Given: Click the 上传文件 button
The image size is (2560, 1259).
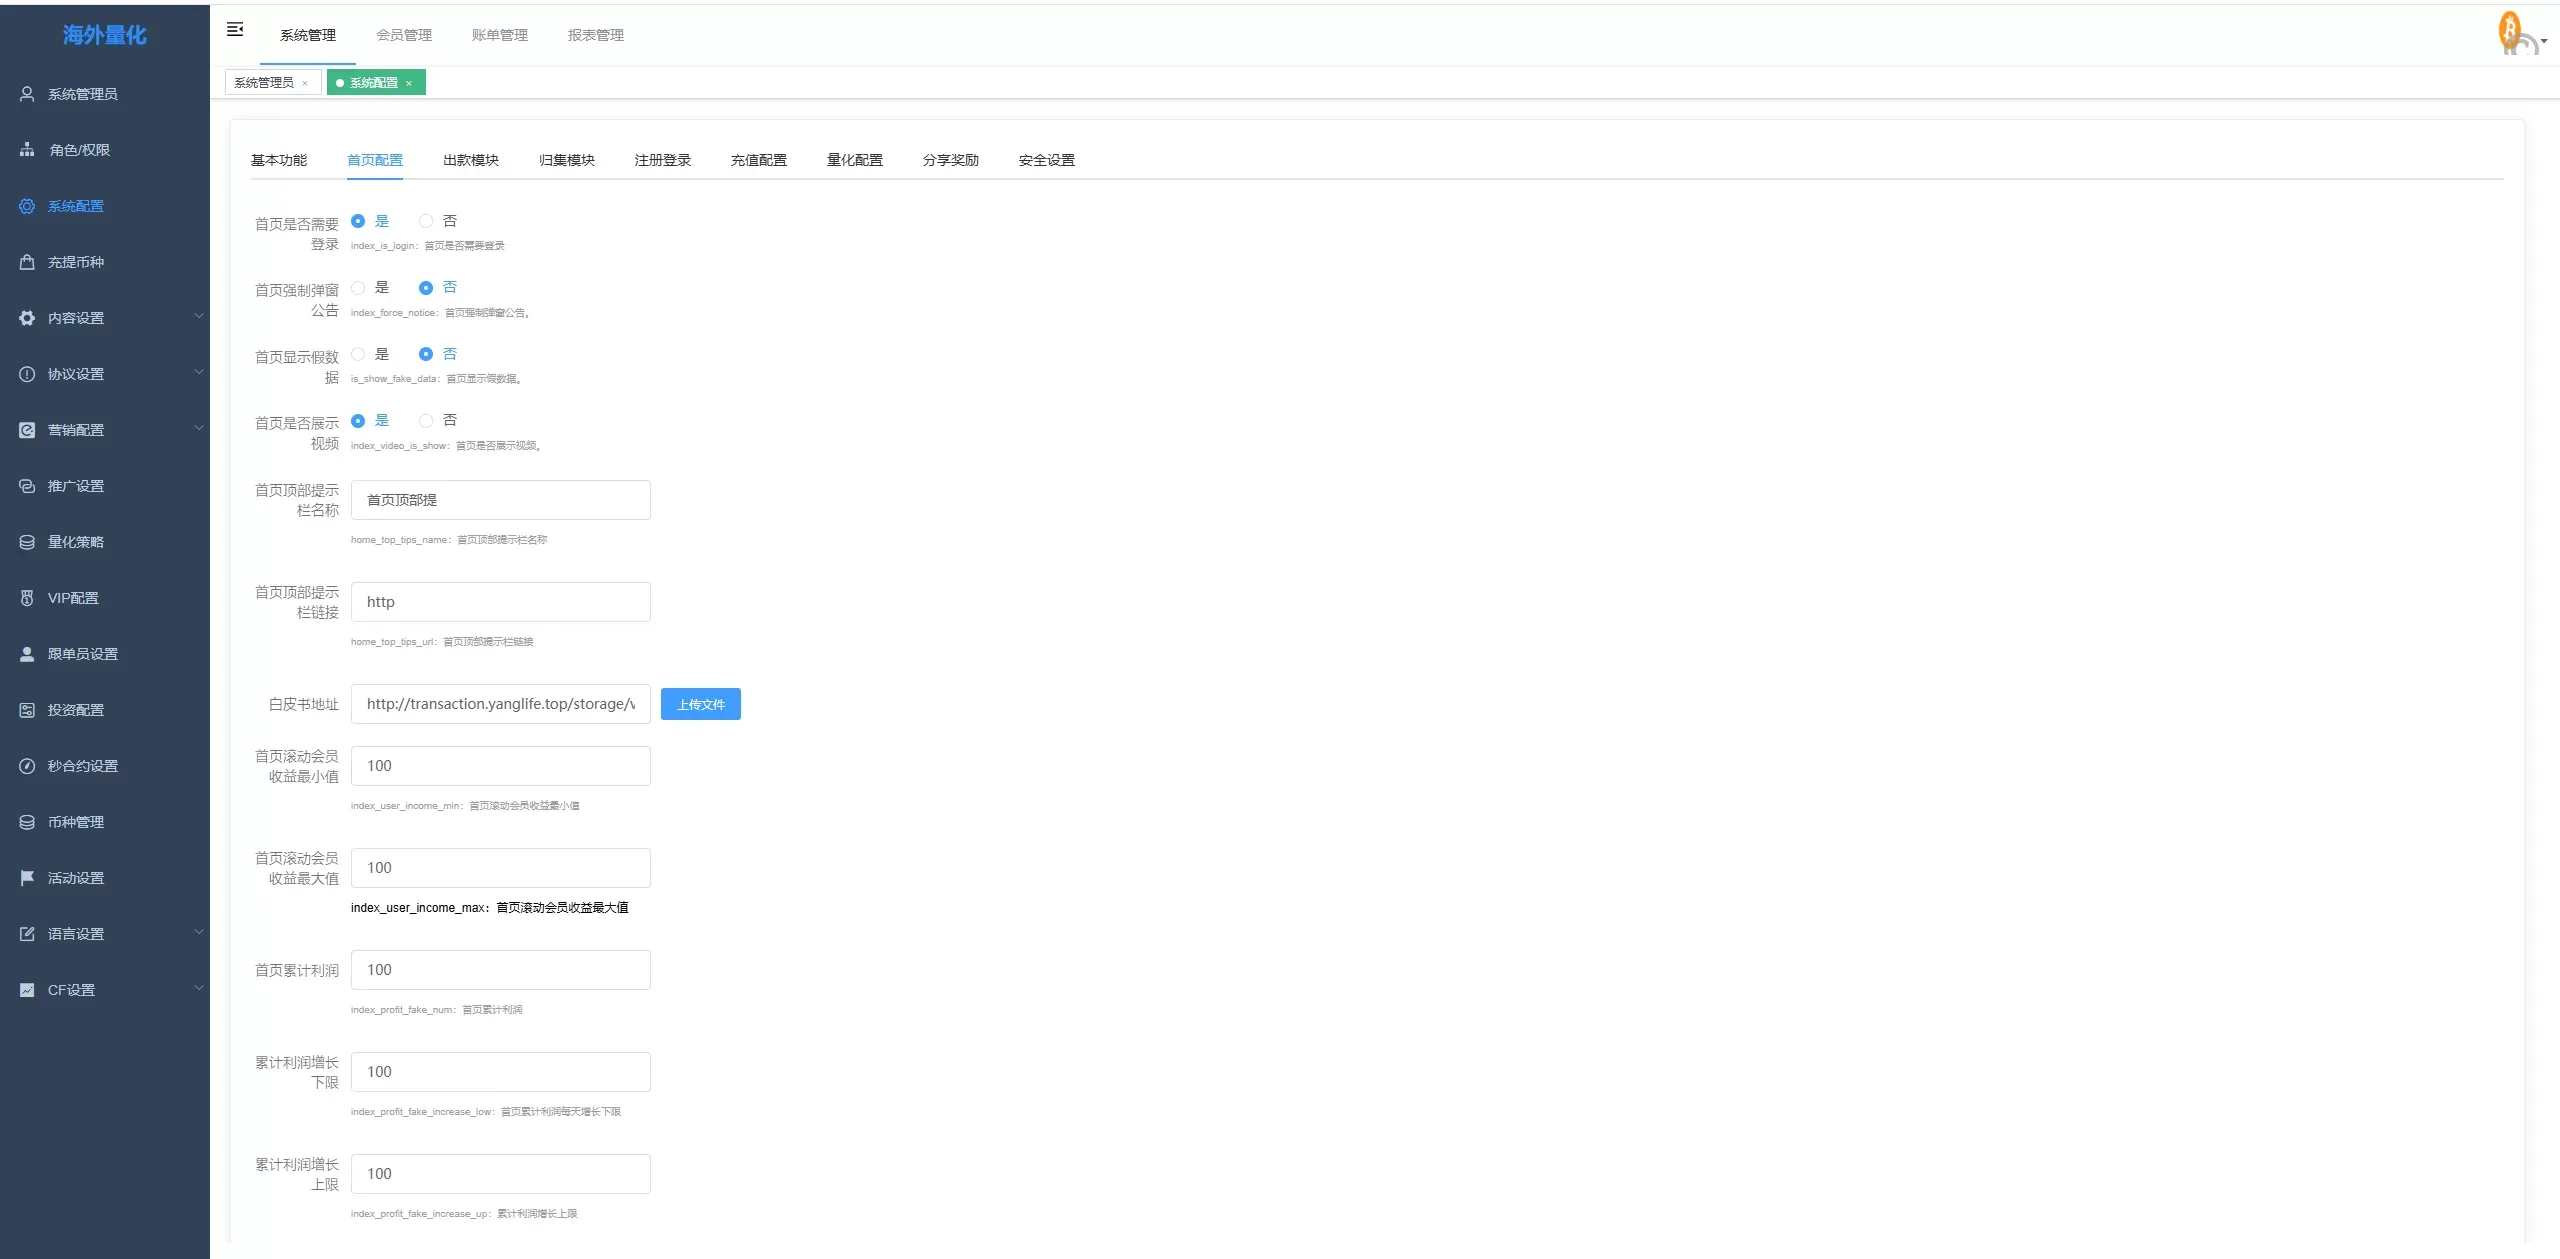Looking at the screenshot, I should 700,704.
